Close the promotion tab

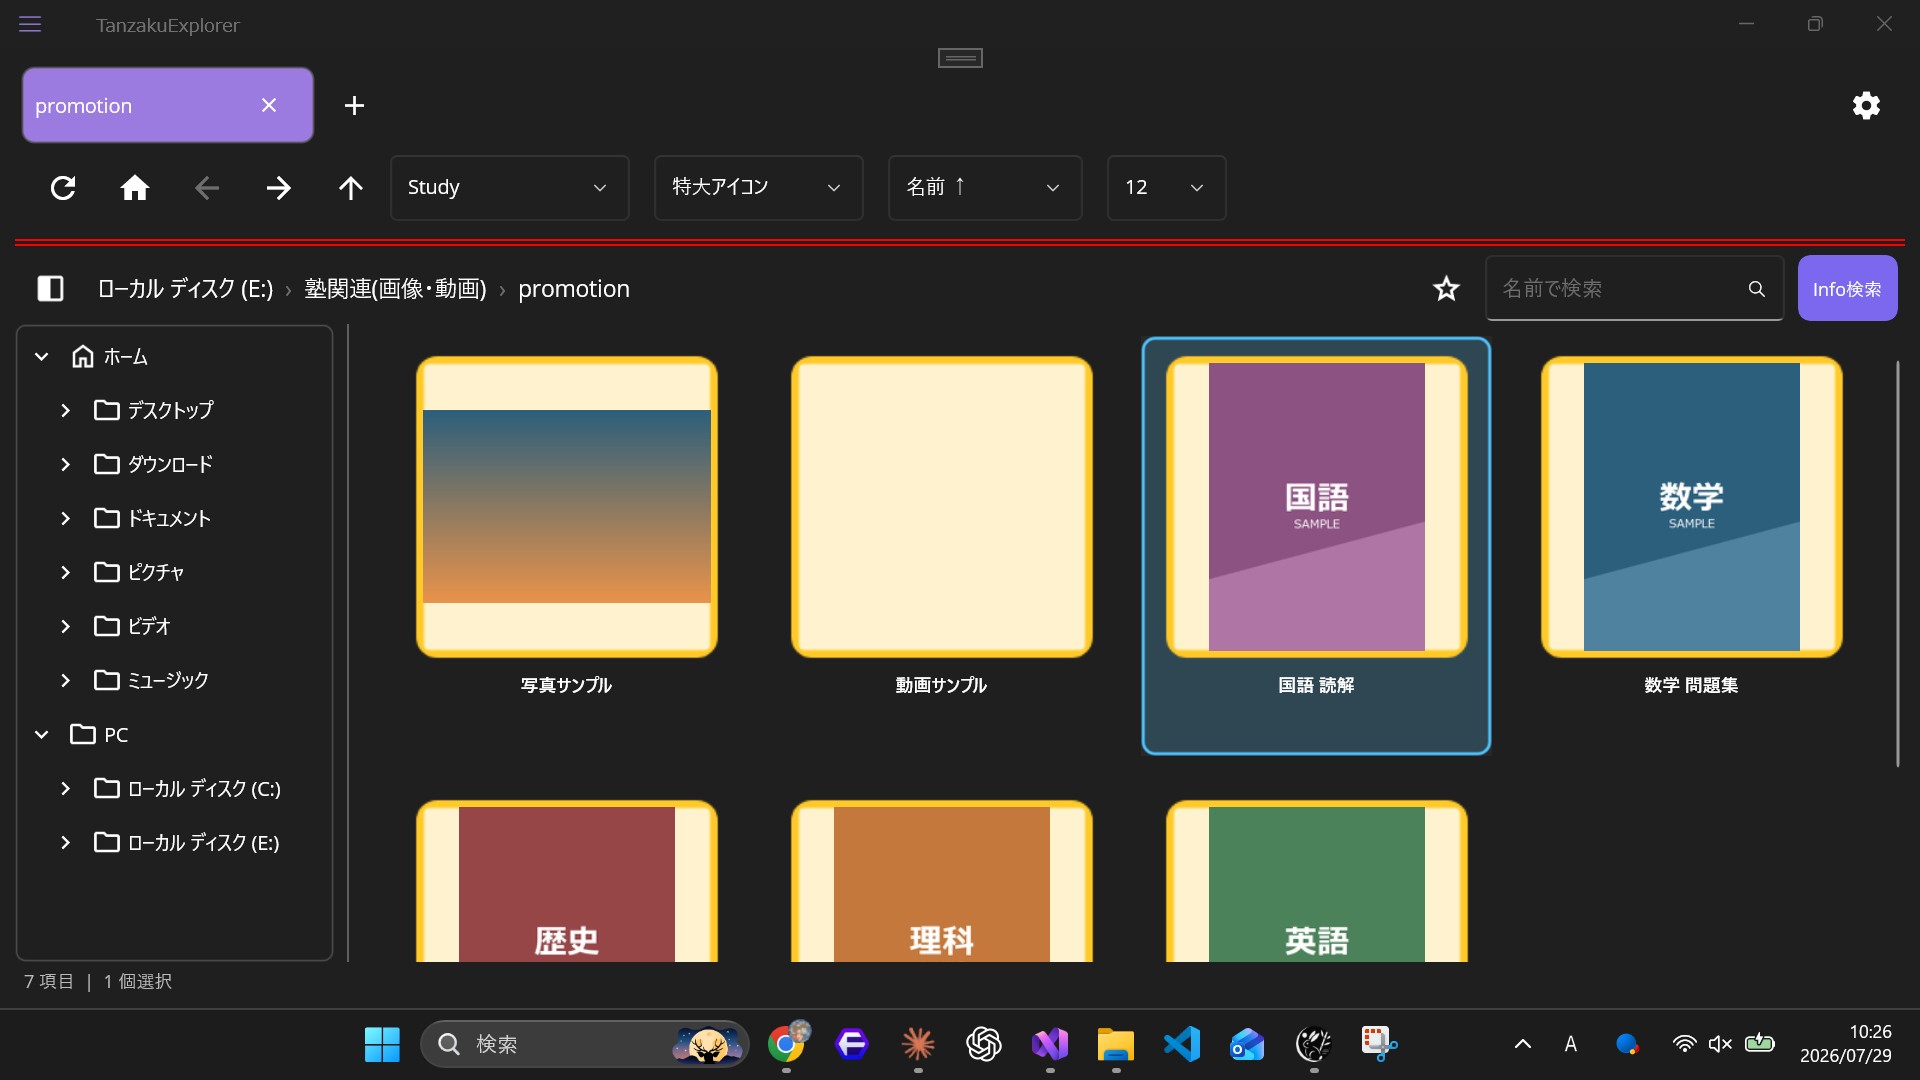pos(269,105)
